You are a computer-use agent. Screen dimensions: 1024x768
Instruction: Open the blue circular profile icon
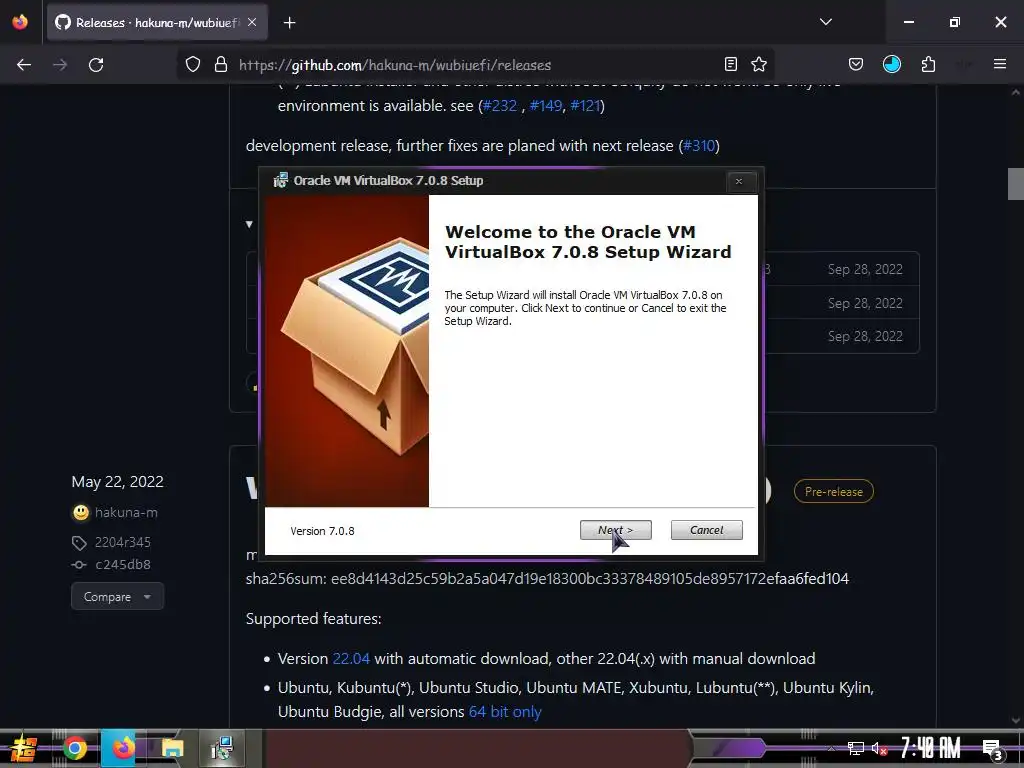(891, 65)
